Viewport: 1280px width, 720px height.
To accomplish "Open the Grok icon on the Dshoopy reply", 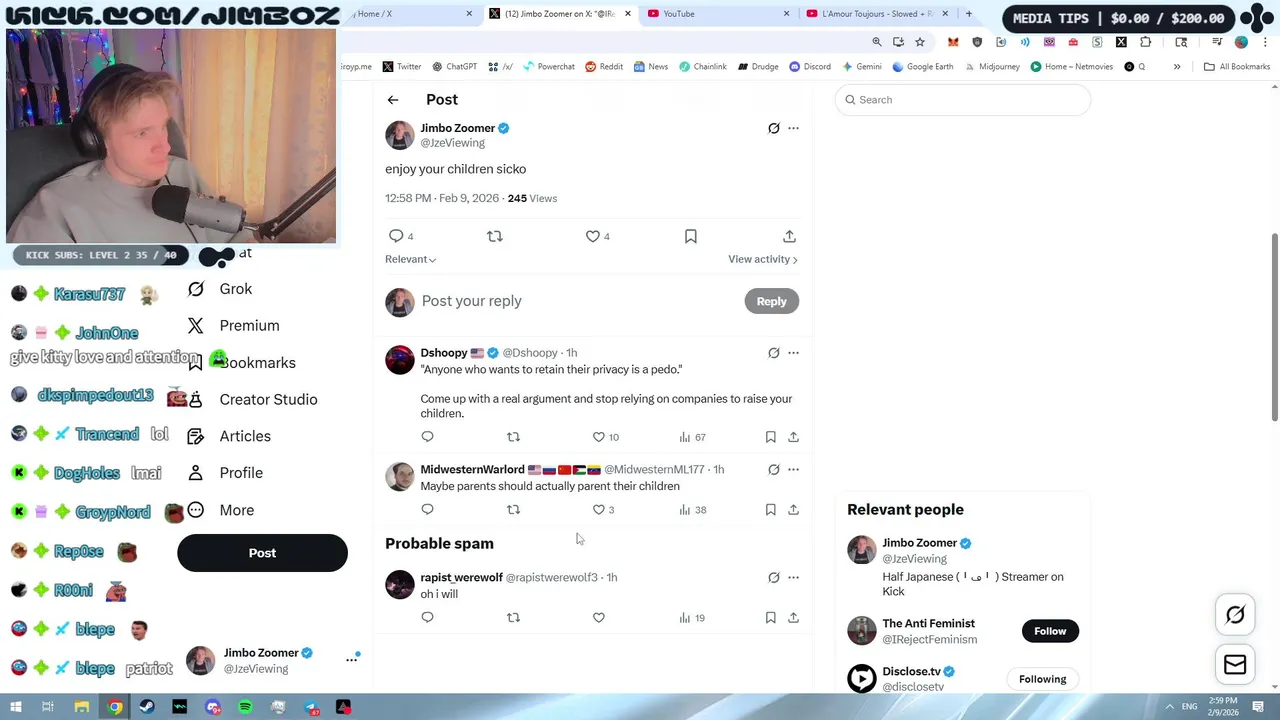I will click(773, 353).
